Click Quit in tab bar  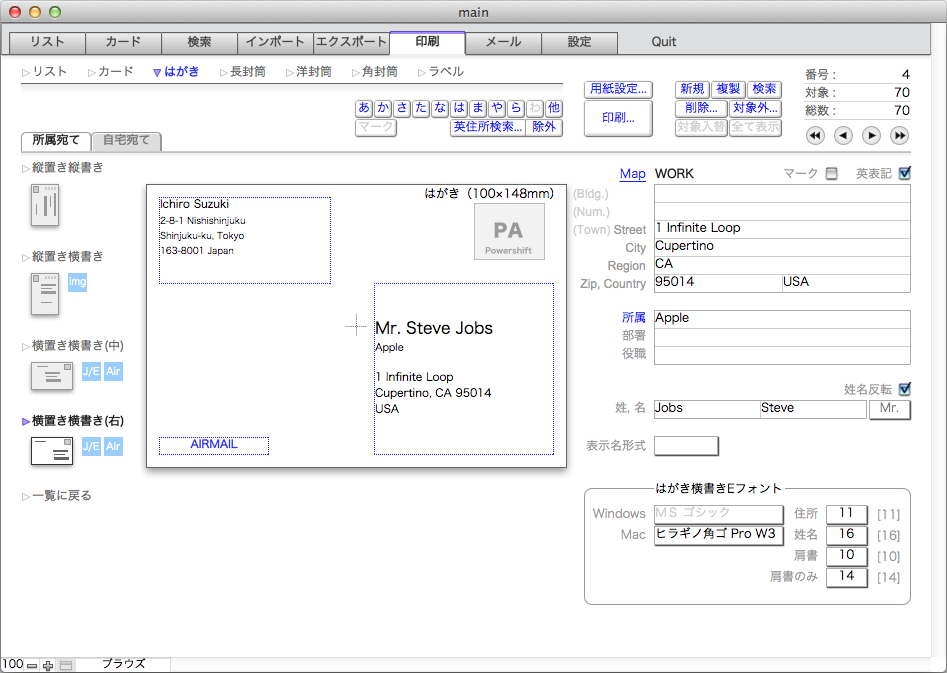coord(663,42)
